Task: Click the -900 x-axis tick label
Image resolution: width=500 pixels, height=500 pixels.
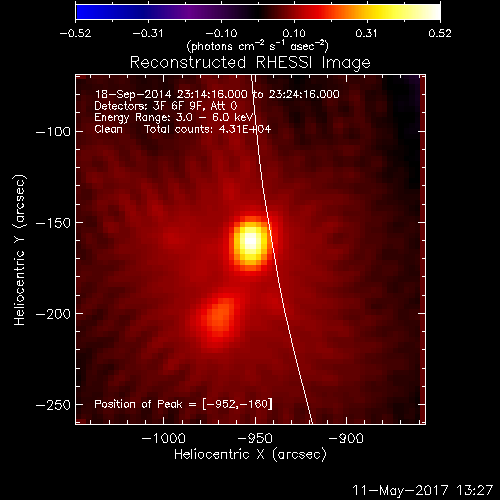Action: 346,438
